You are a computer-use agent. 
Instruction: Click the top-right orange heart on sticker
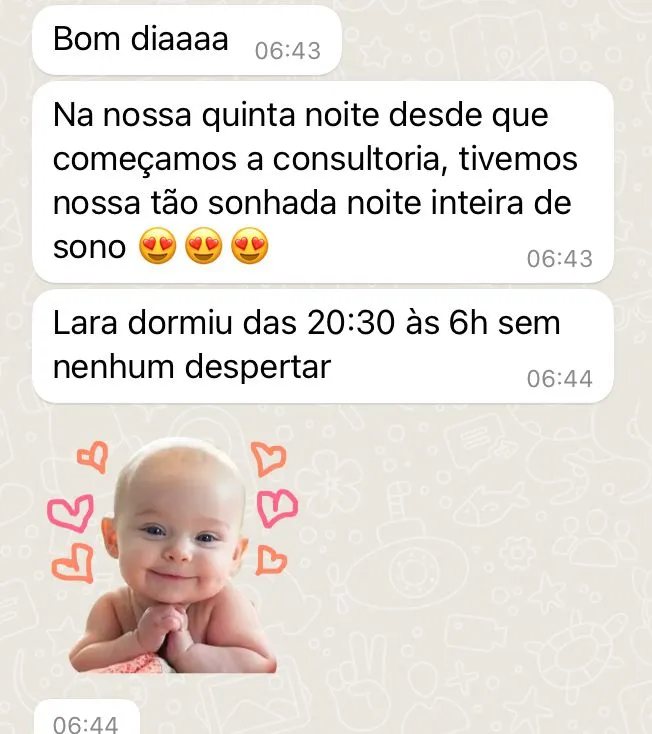[269, 458]
